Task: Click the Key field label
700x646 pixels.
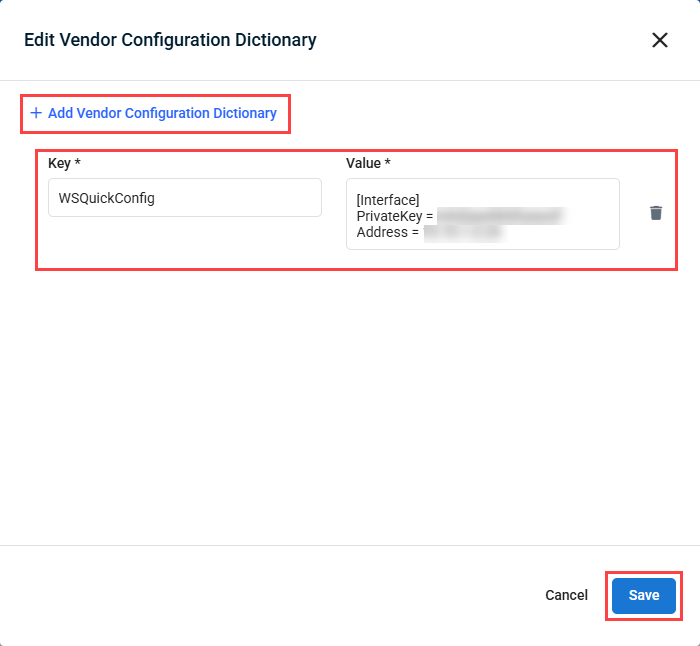Action: (58, 163)
